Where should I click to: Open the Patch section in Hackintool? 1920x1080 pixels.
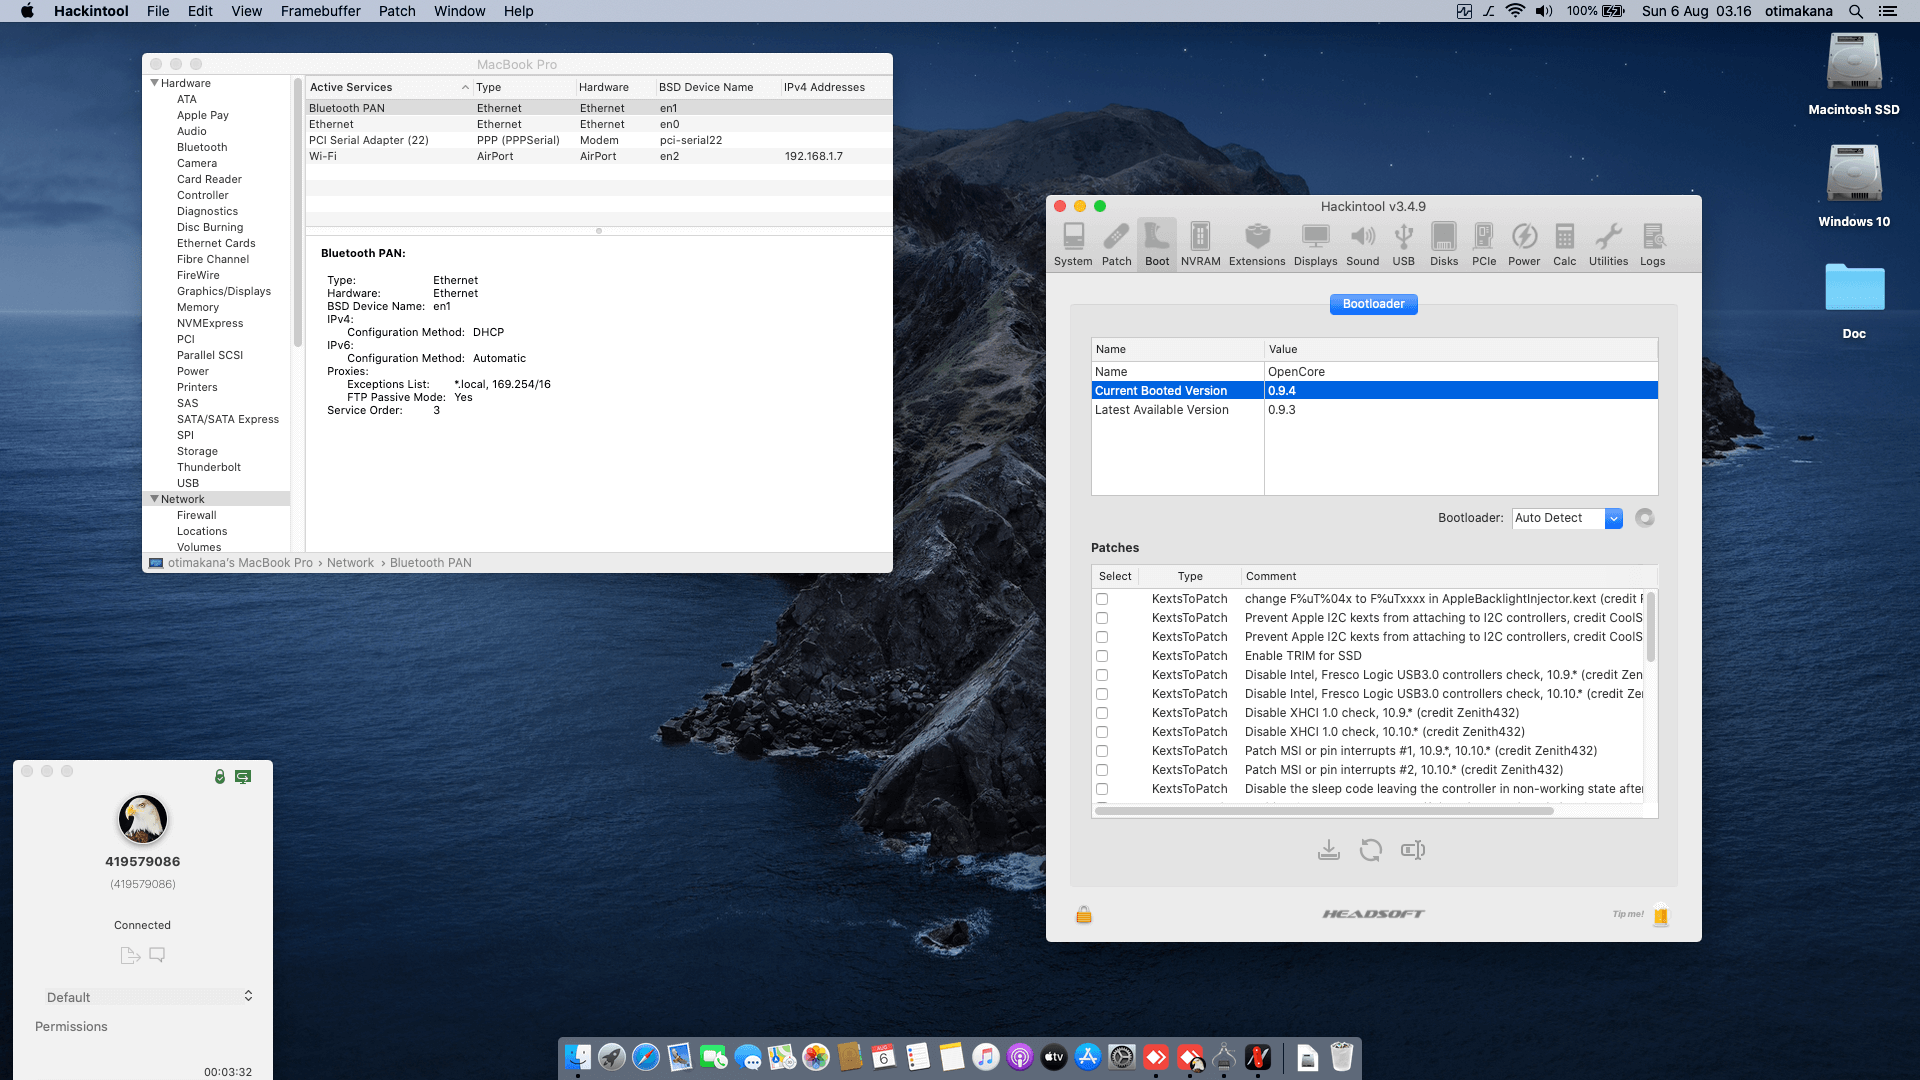coord(1116,245)
